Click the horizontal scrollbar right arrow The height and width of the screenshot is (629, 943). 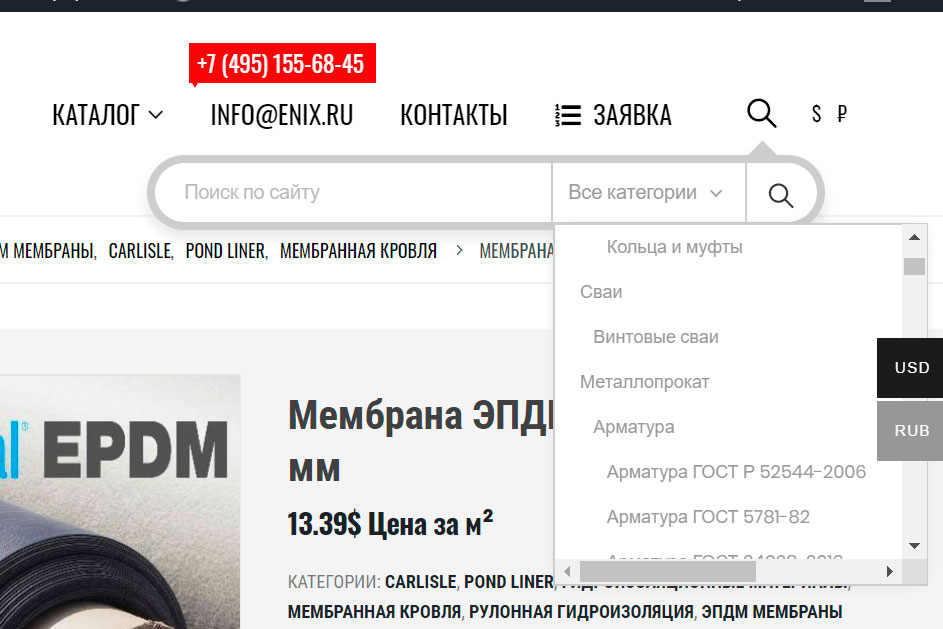(x=889, y=571)
